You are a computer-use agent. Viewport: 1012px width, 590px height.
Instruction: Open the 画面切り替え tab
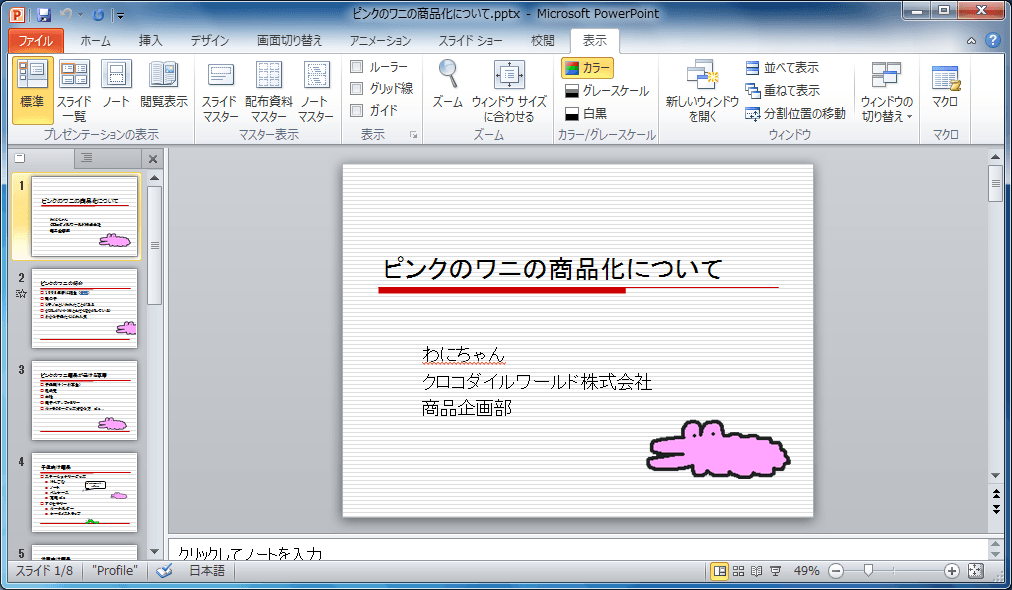289,41
